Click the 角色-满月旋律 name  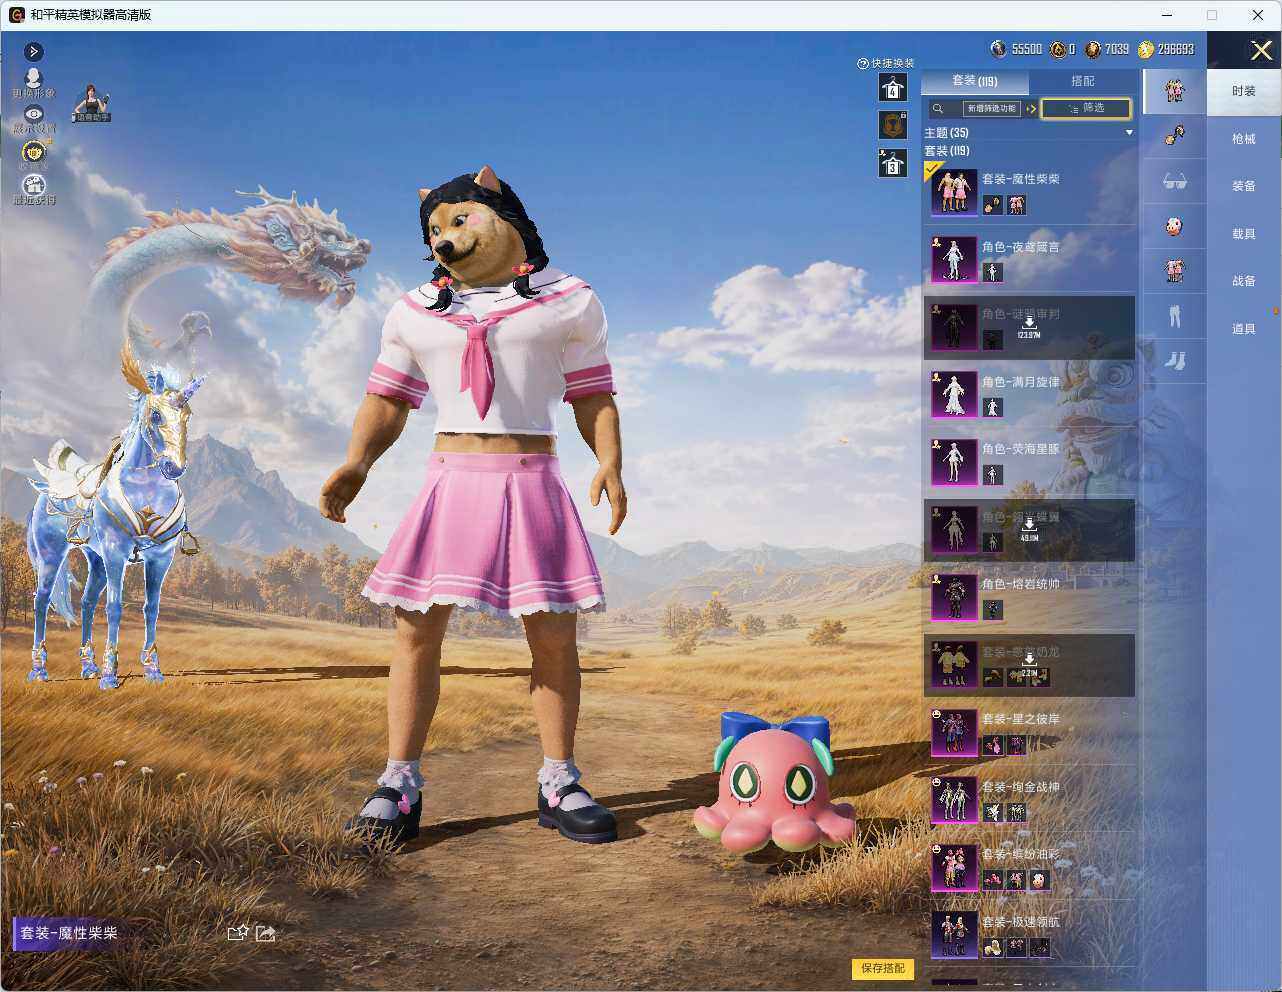(1021, 382)
